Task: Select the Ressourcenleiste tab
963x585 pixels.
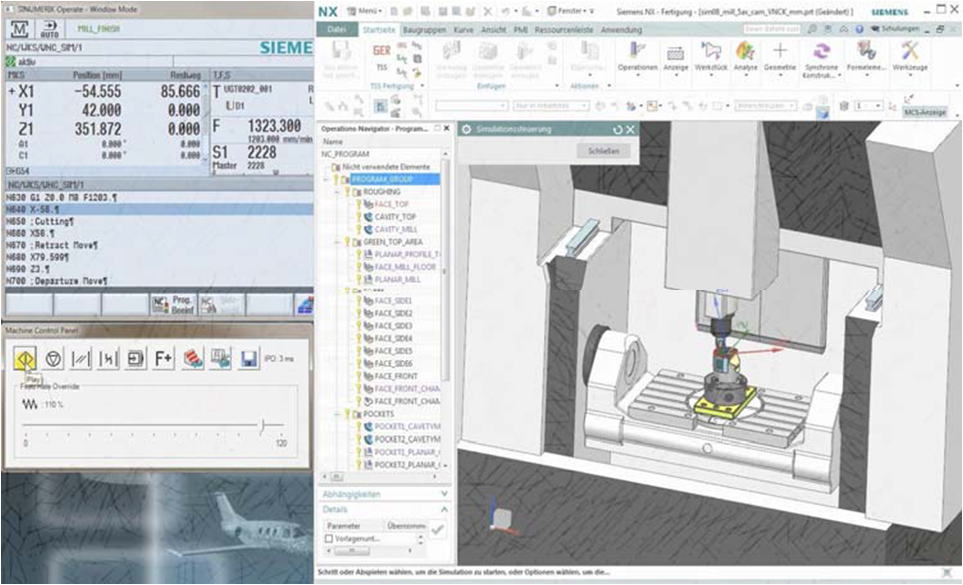Action: coord(564,29)
